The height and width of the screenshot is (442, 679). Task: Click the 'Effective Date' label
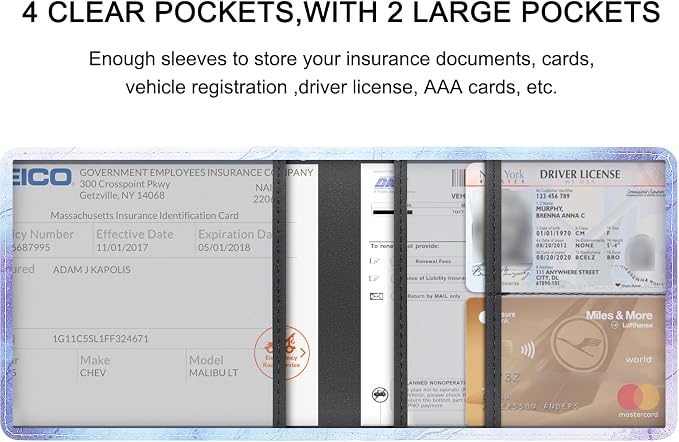click(135, 234)
